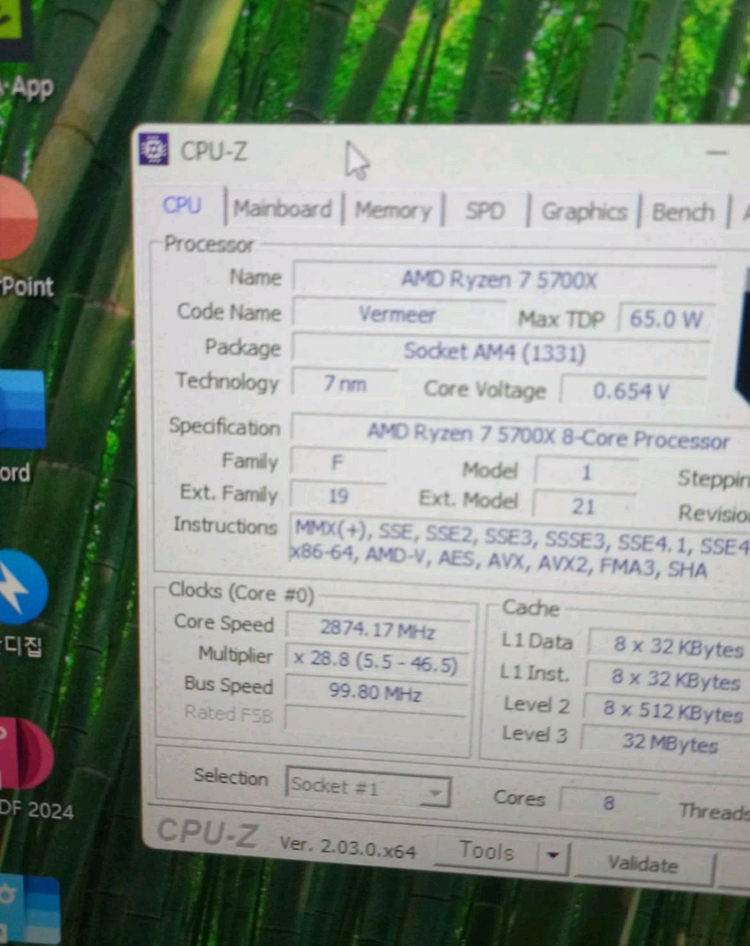Open the blue desktop icon at bottom left

pos(30,909)
